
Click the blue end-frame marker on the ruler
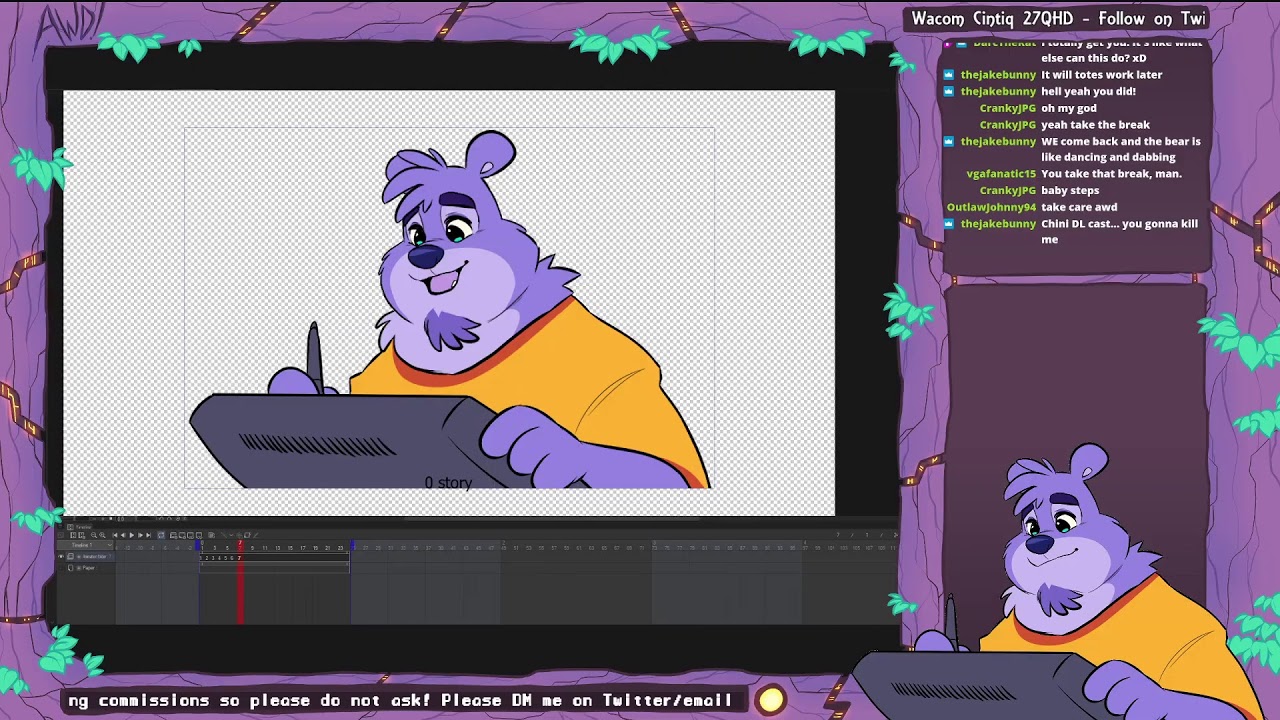click(352, 545)
